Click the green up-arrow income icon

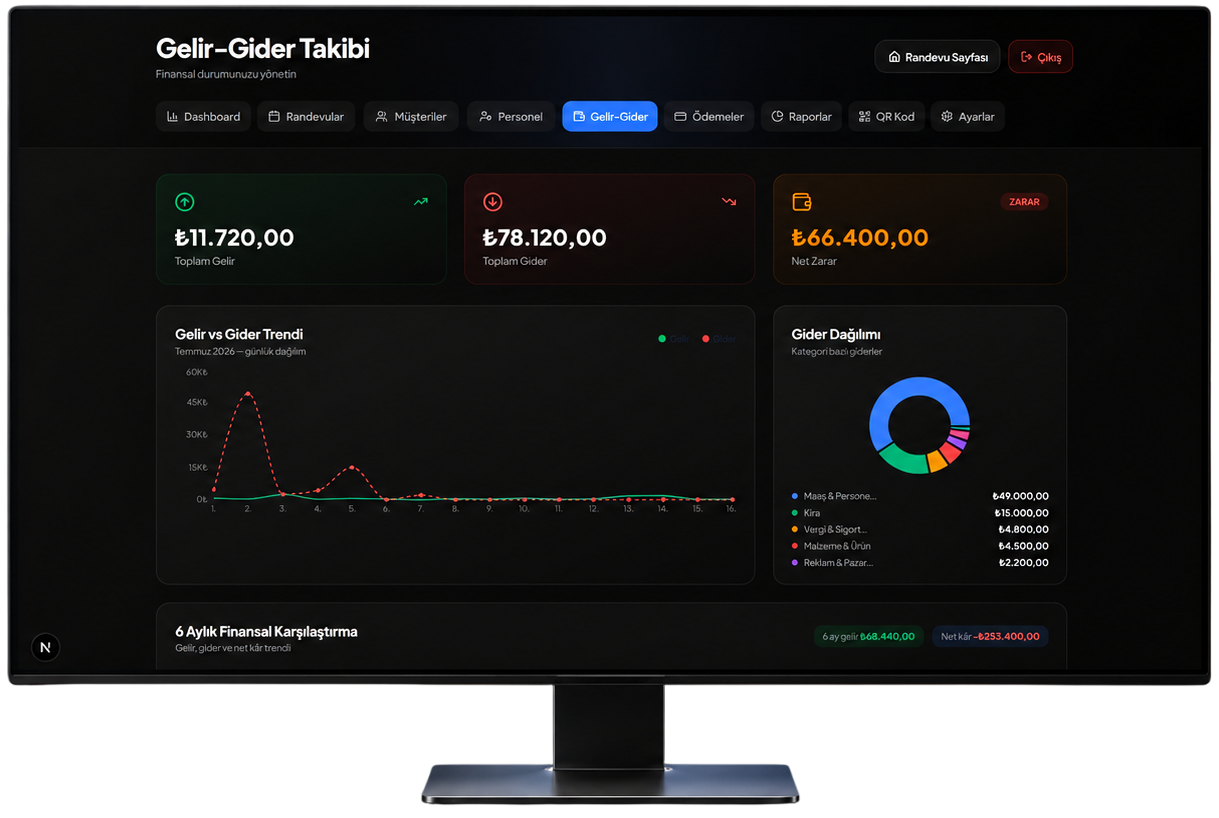(184, 202)
